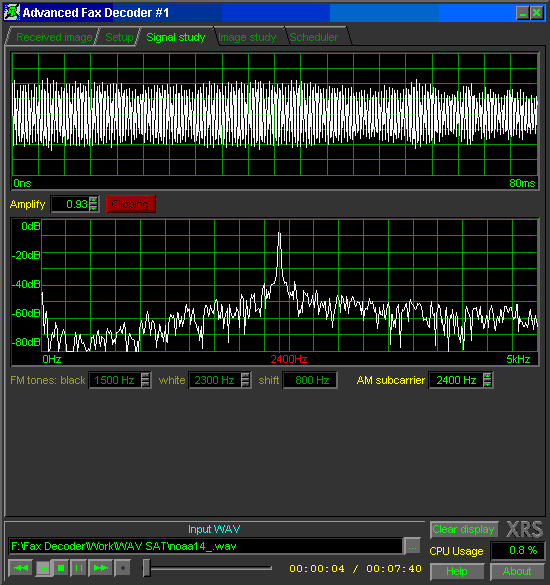
Task: Click the 'Input WAV' heading label
Action: pos(214,529)
